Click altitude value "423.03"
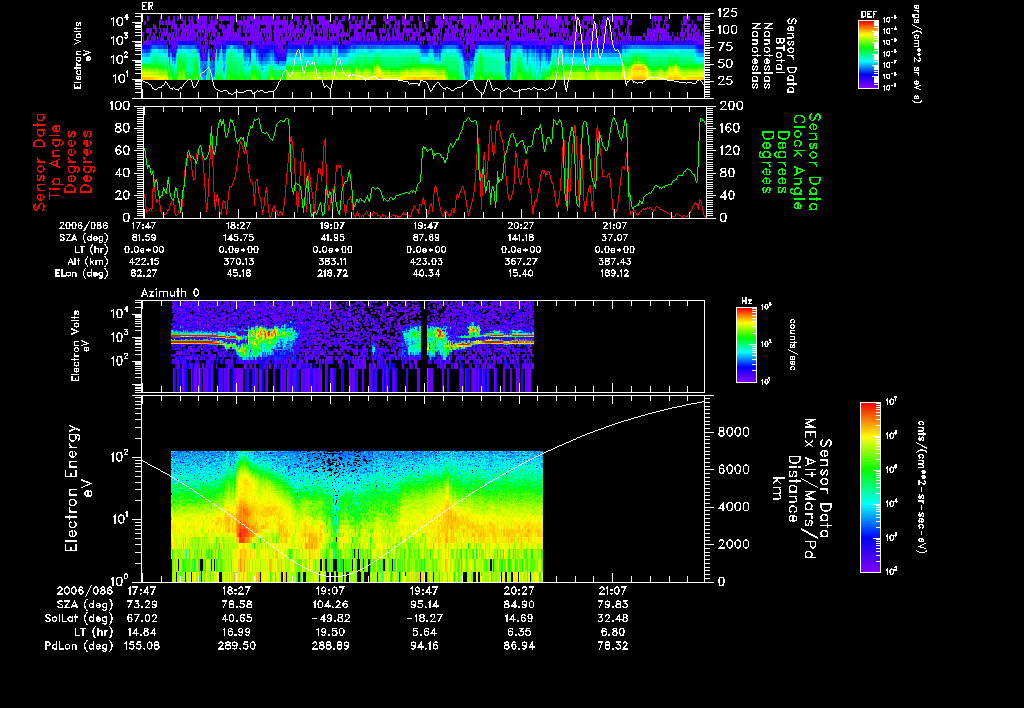 coord(426,261)
